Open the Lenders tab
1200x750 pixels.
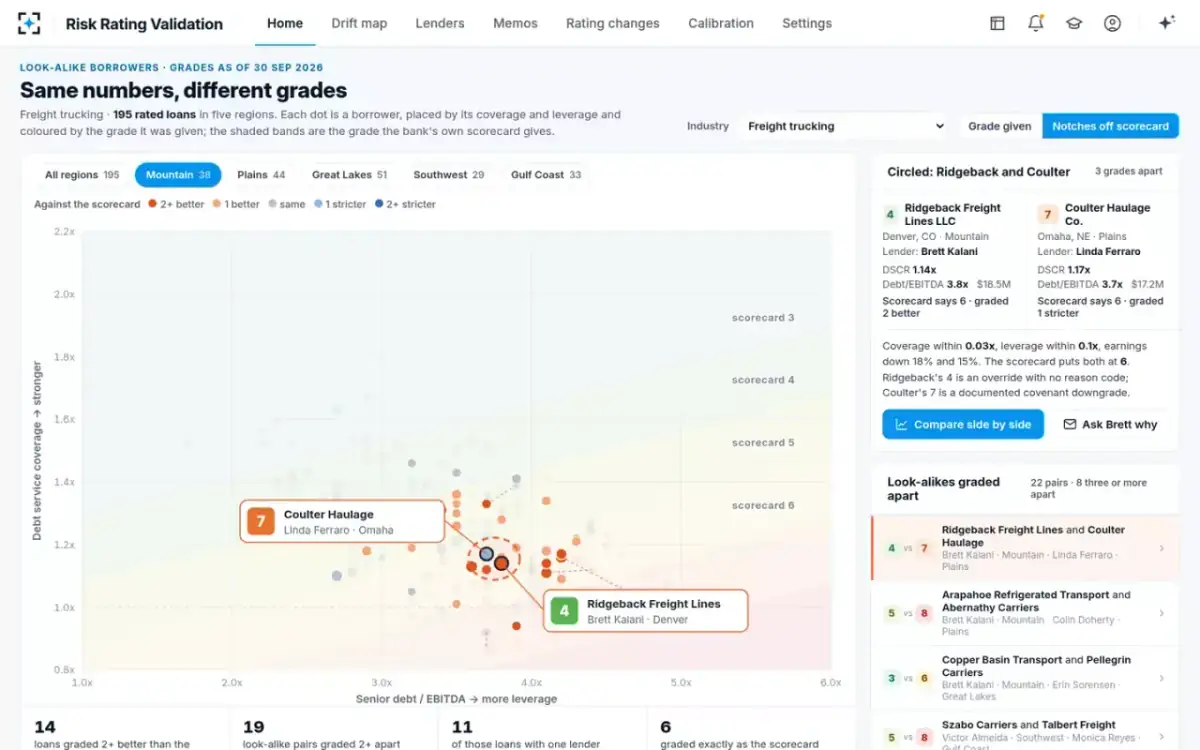(440, 23)
